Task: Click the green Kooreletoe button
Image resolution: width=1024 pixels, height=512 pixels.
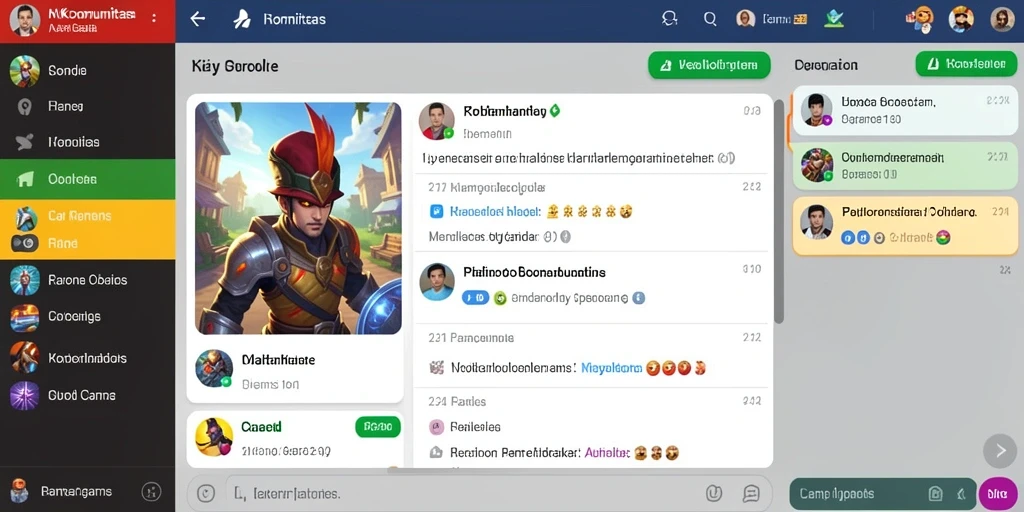Action: coord(966,64)
